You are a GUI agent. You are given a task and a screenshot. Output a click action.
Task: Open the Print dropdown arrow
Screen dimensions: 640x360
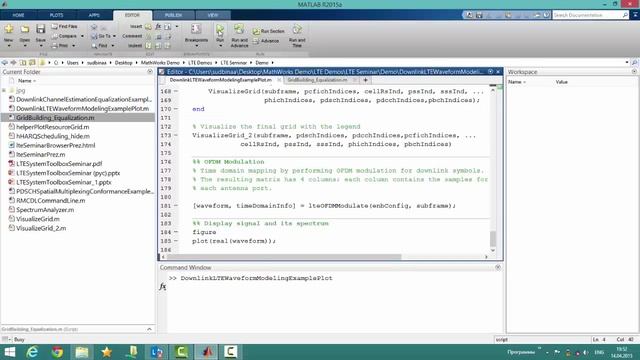tap(73, 46)
